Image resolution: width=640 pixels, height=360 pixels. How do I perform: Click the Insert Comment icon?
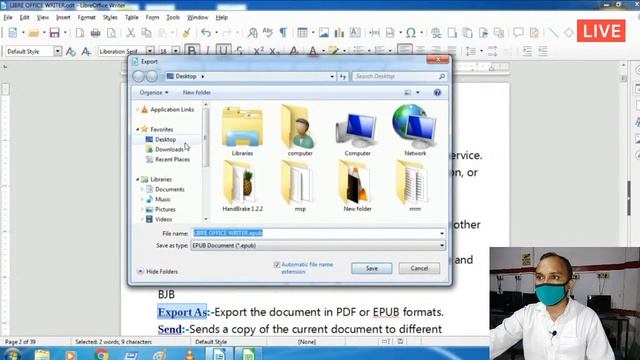click(518, 33)
